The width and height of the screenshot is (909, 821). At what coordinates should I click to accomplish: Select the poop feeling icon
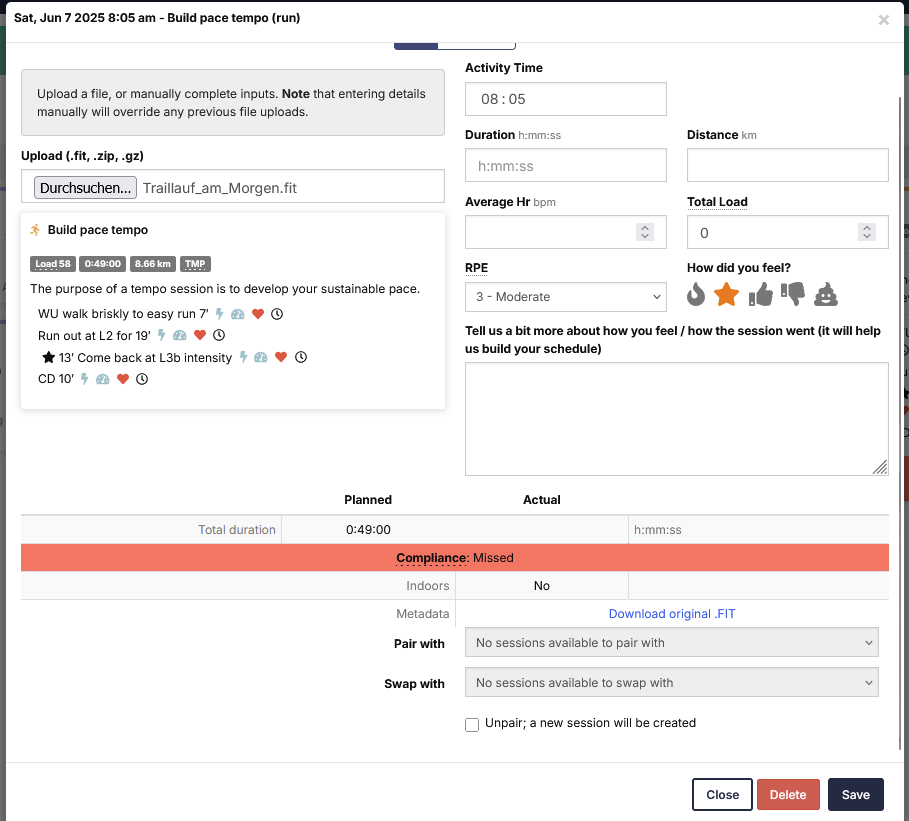coord(826,294)
